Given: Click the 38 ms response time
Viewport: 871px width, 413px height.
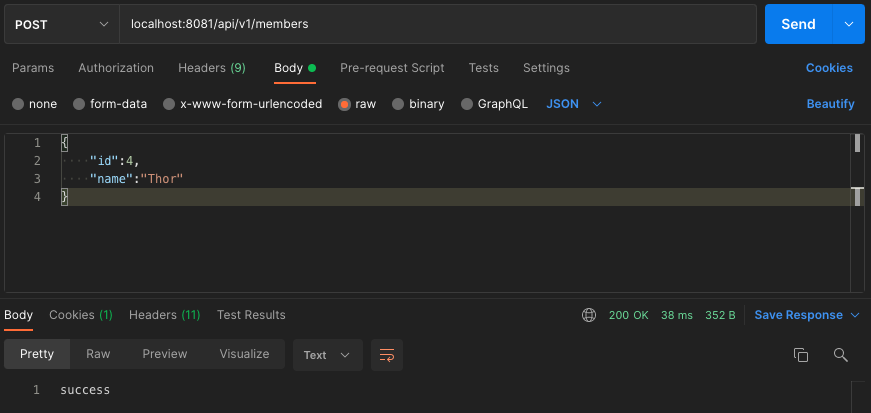Looking at the screenshot, I should click(677, 315).
